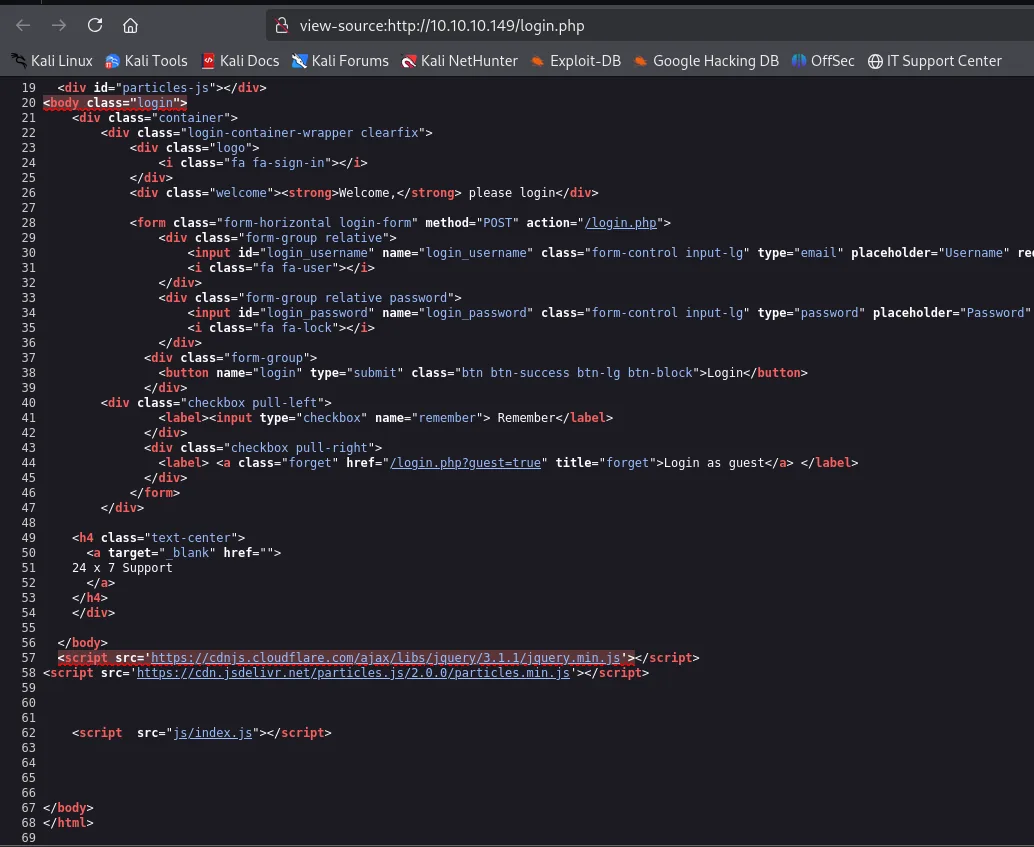Click the browser forward arrow
Image resolution: width=1034 pixels, height=847 pixels.
(x=59, y=26)
